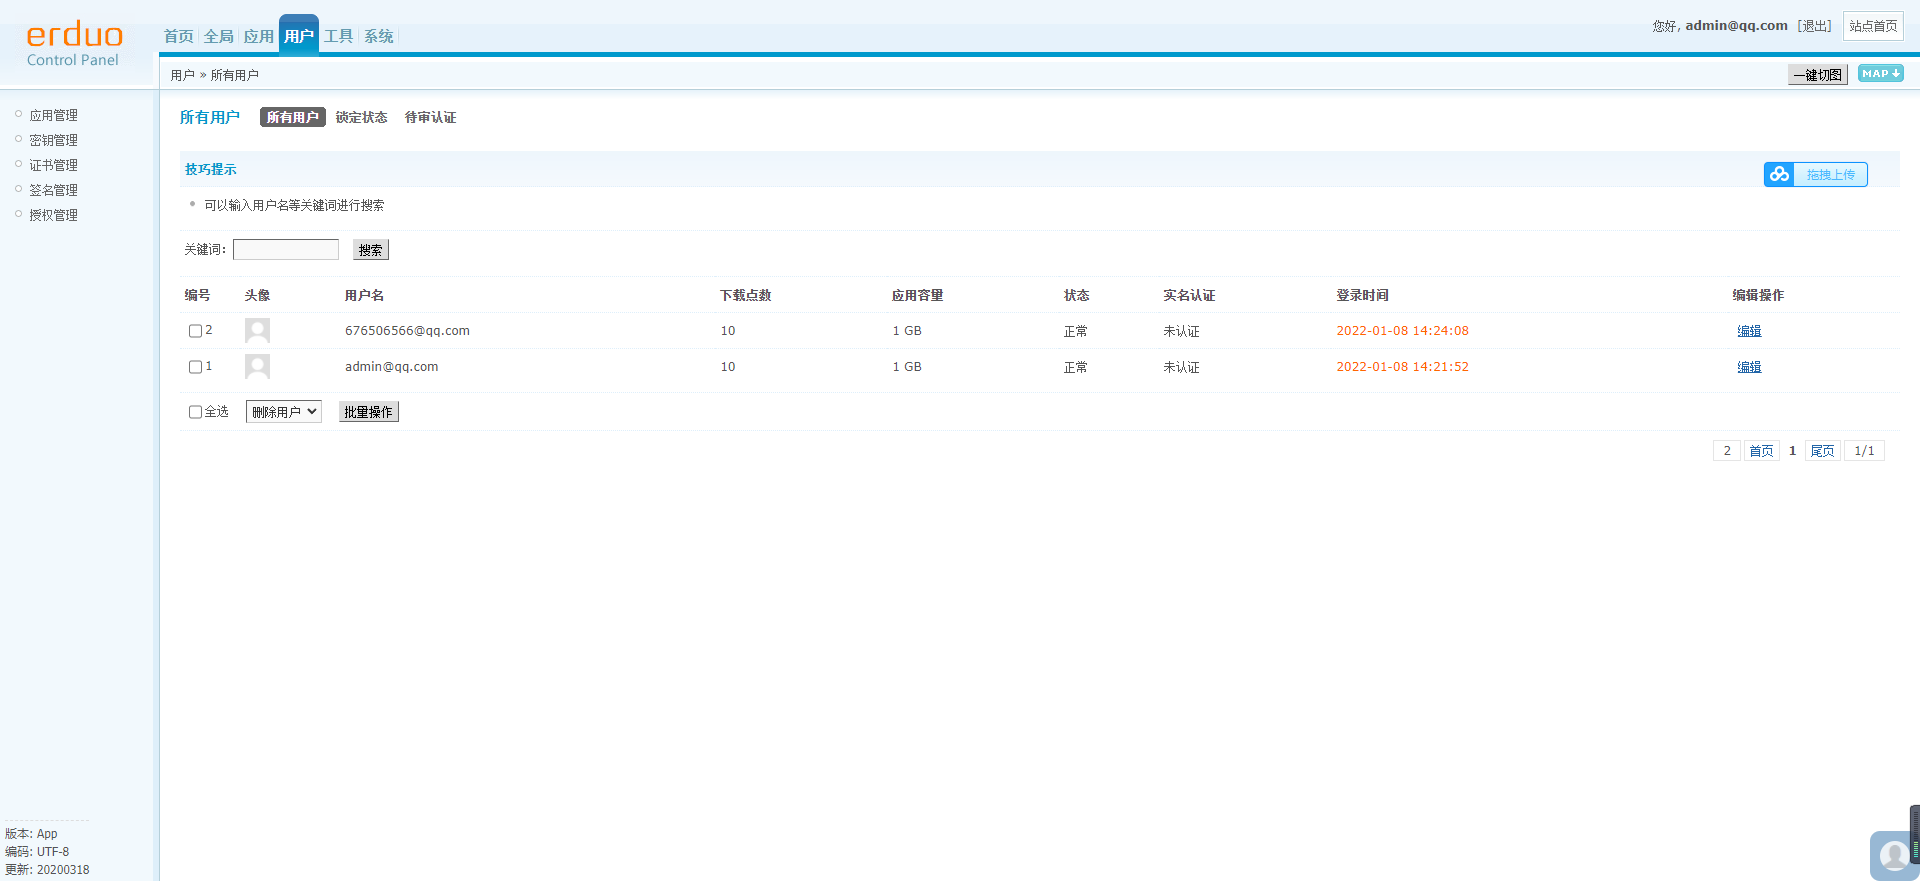Click the 批量操作 batch operation button
This screenshot has width=1920, height=881.
[x=368, y=412]
